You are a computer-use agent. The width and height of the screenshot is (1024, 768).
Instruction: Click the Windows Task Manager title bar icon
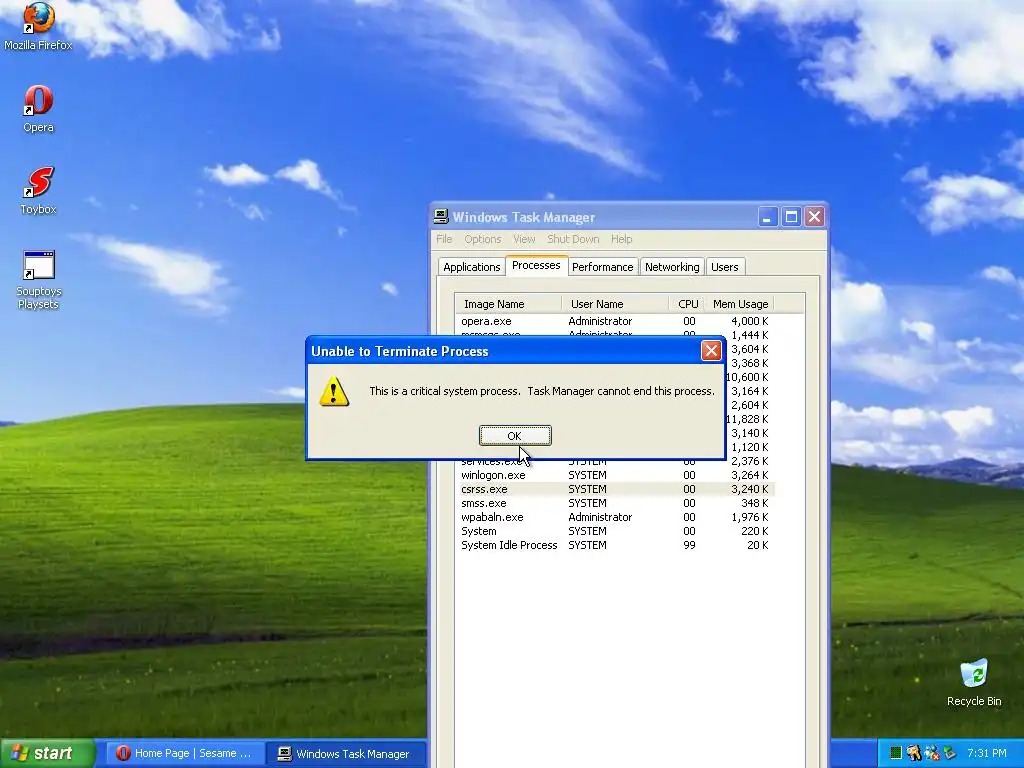441,217
